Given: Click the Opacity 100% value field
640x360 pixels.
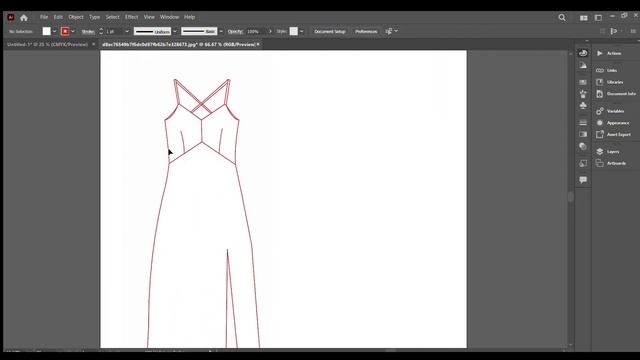Looking at the screenshot, I should pos(256,31).
